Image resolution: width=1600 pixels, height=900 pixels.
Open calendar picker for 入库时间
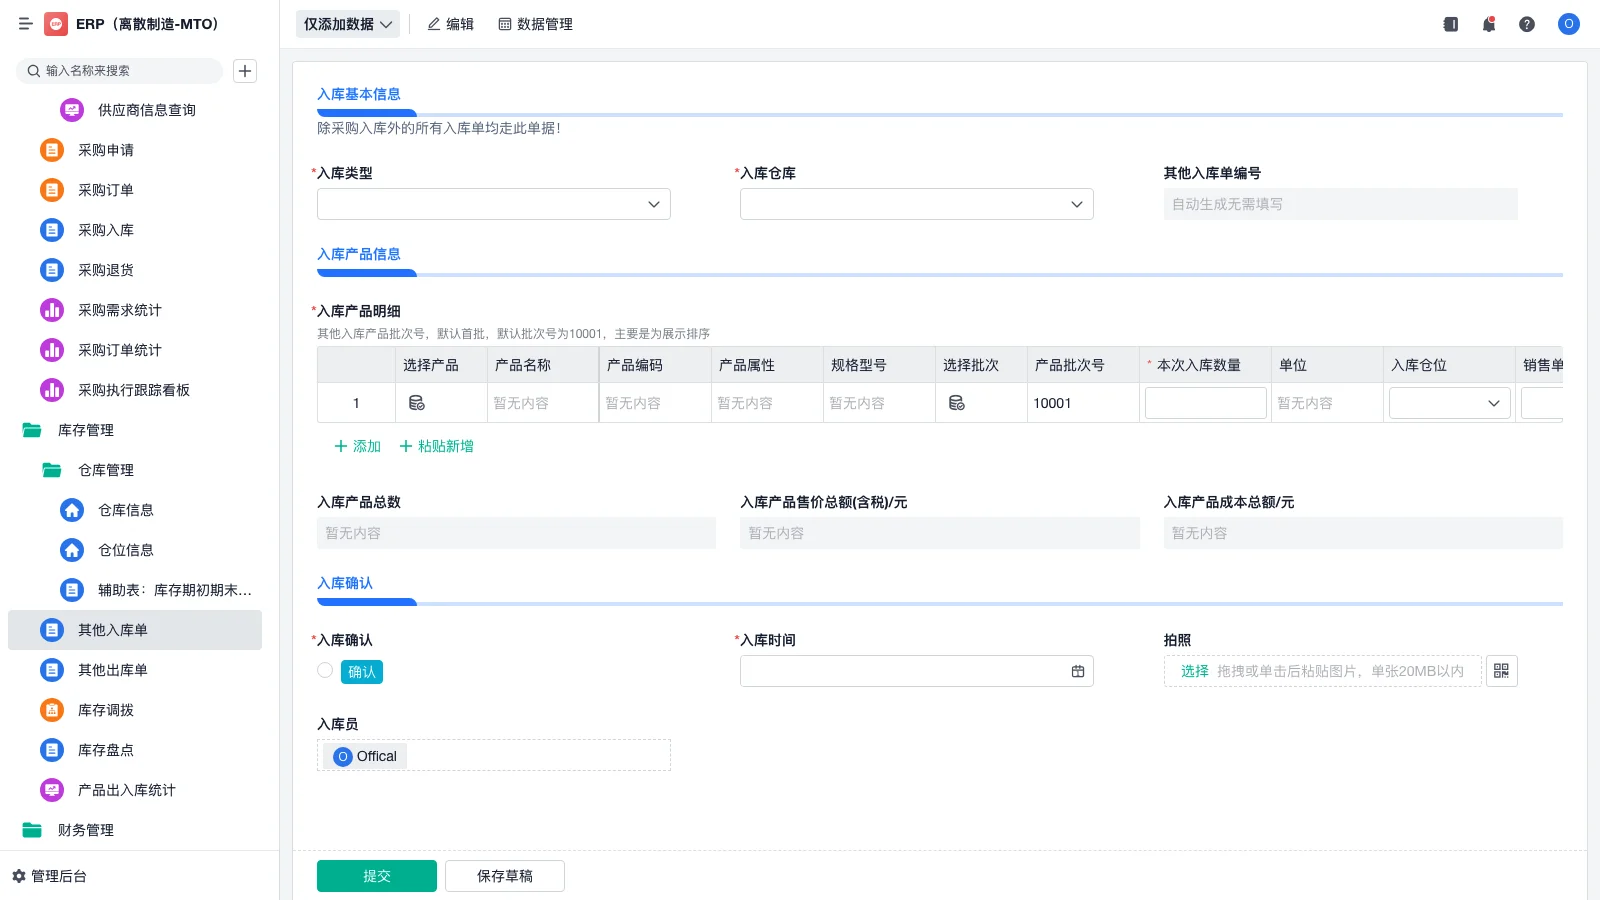(1077, 671)
